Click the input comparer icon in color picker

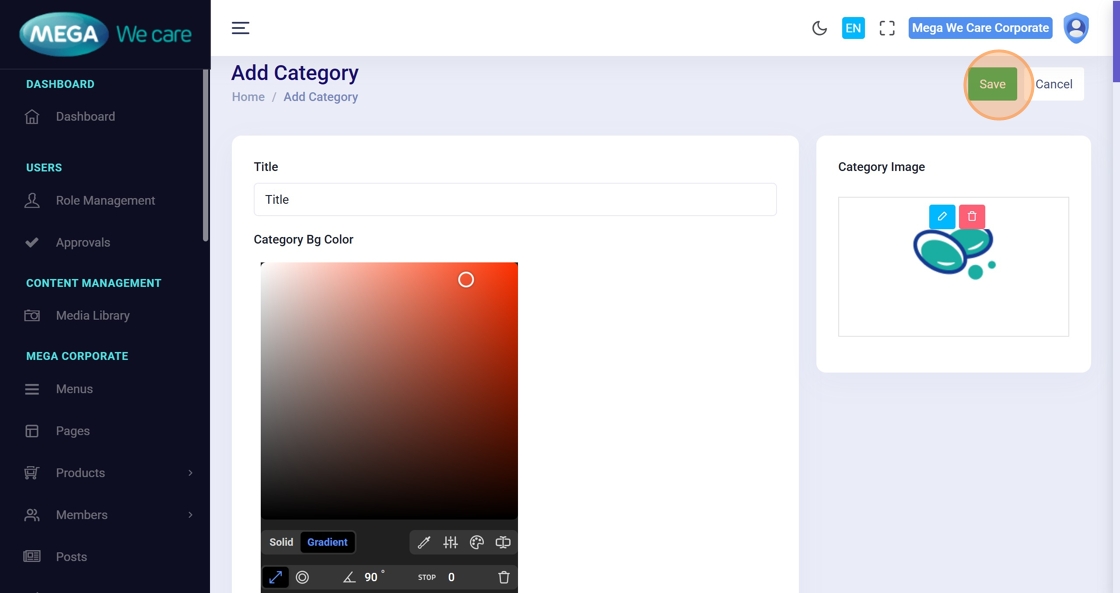pos(503,542)
